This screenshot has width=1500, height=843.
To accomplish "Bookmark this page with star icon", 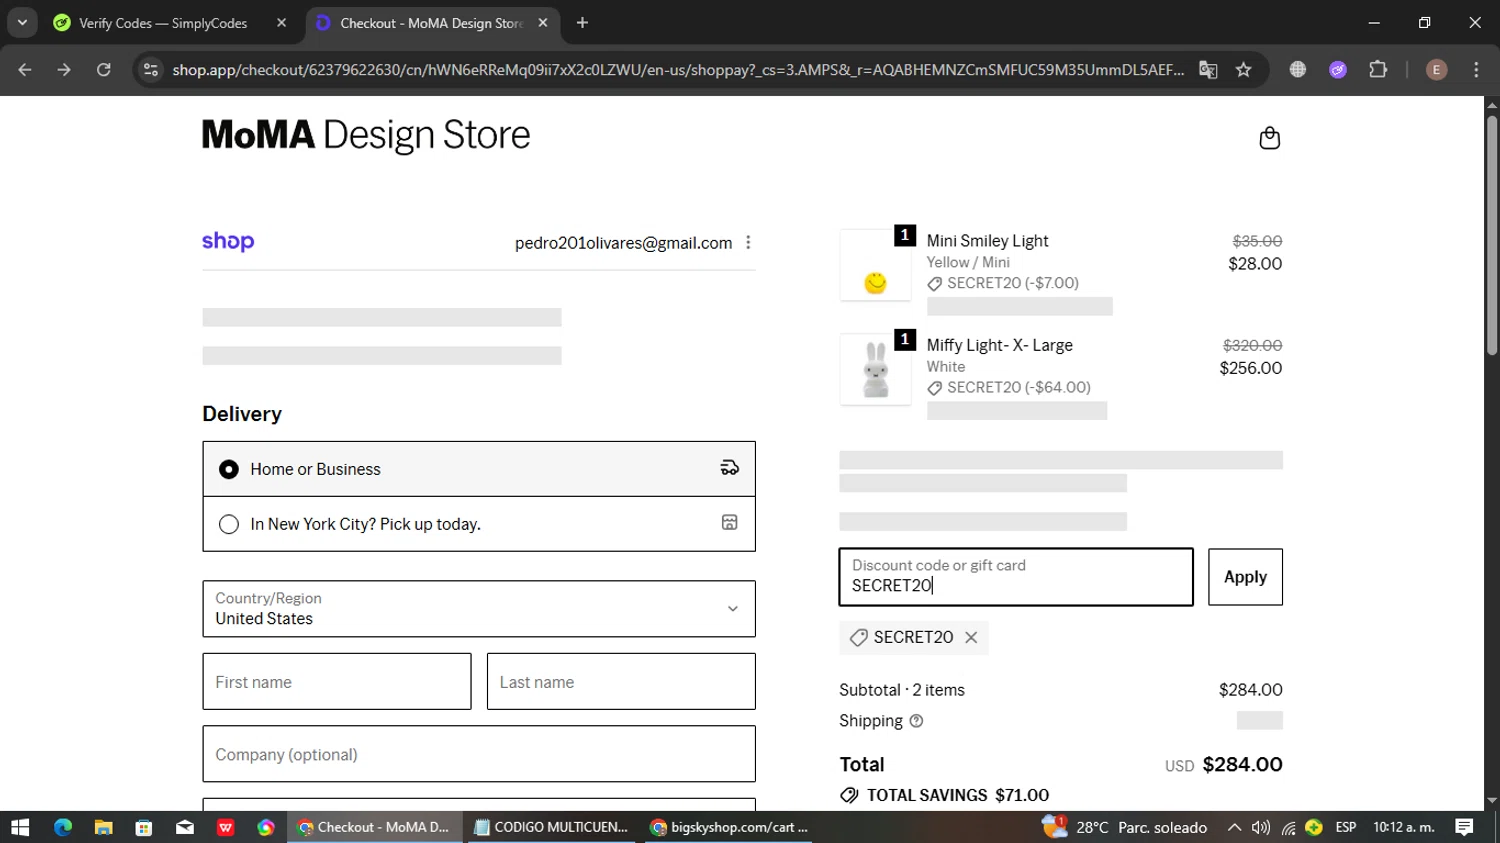I will [1243, 70].
